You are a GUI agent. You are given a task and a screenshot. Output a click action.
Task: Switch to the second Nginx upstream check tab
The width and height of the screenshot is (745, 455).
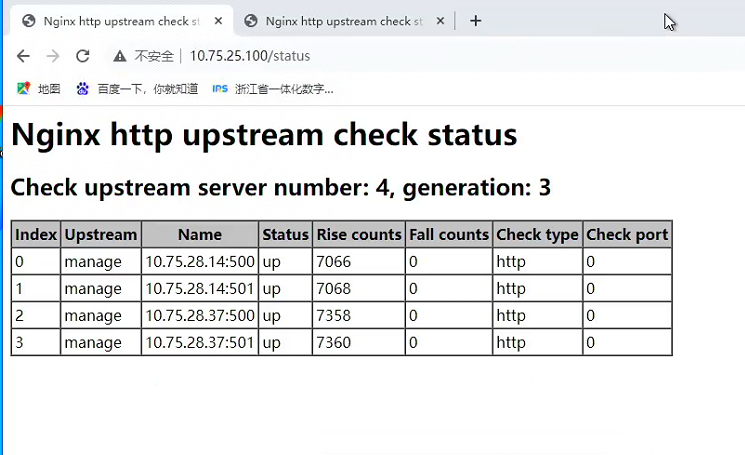pyautogui.click(x=344, y=21)
